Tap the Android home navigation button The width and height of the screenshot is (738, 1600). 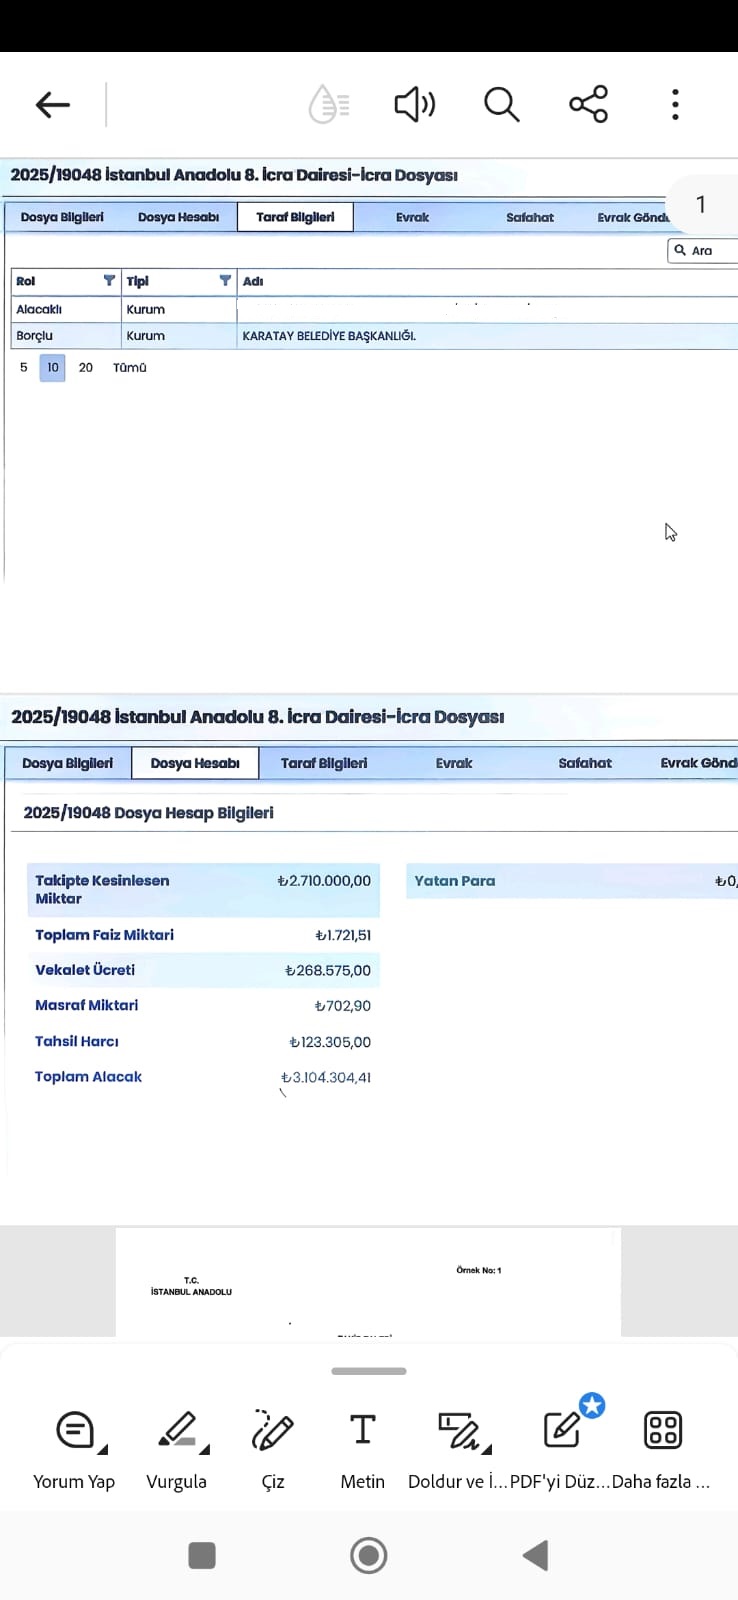368,1555
